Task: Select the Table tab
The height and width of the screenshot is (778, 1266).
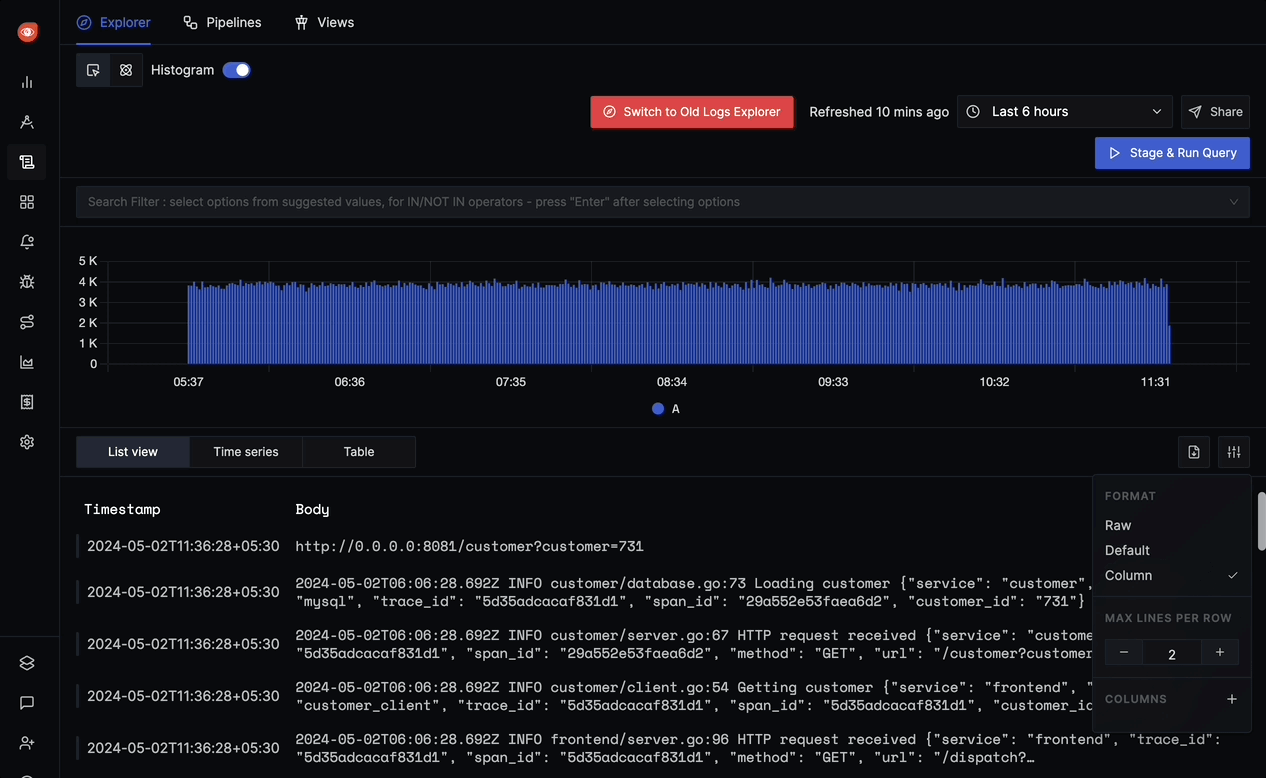Action: [x=359, y=452]
